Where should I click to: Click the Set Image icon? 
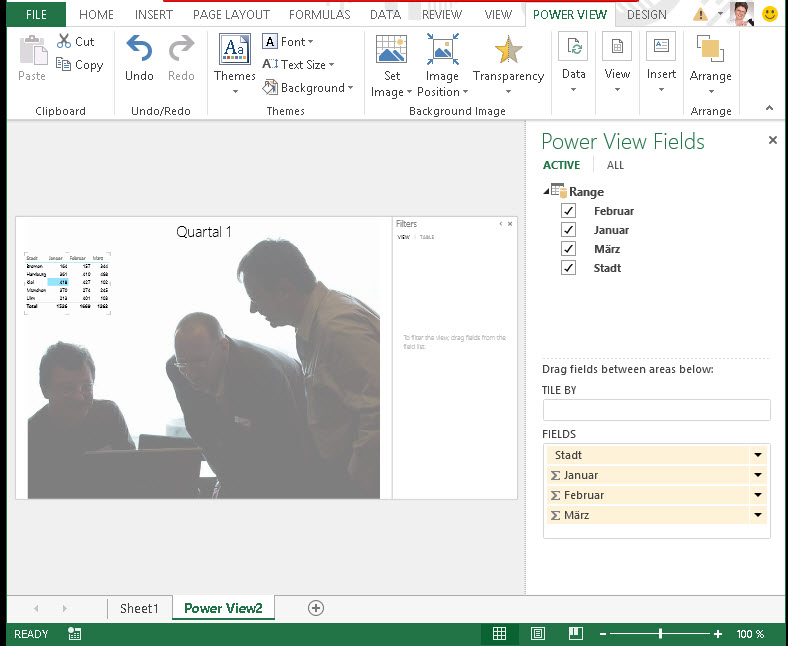(x=391, y=49)
